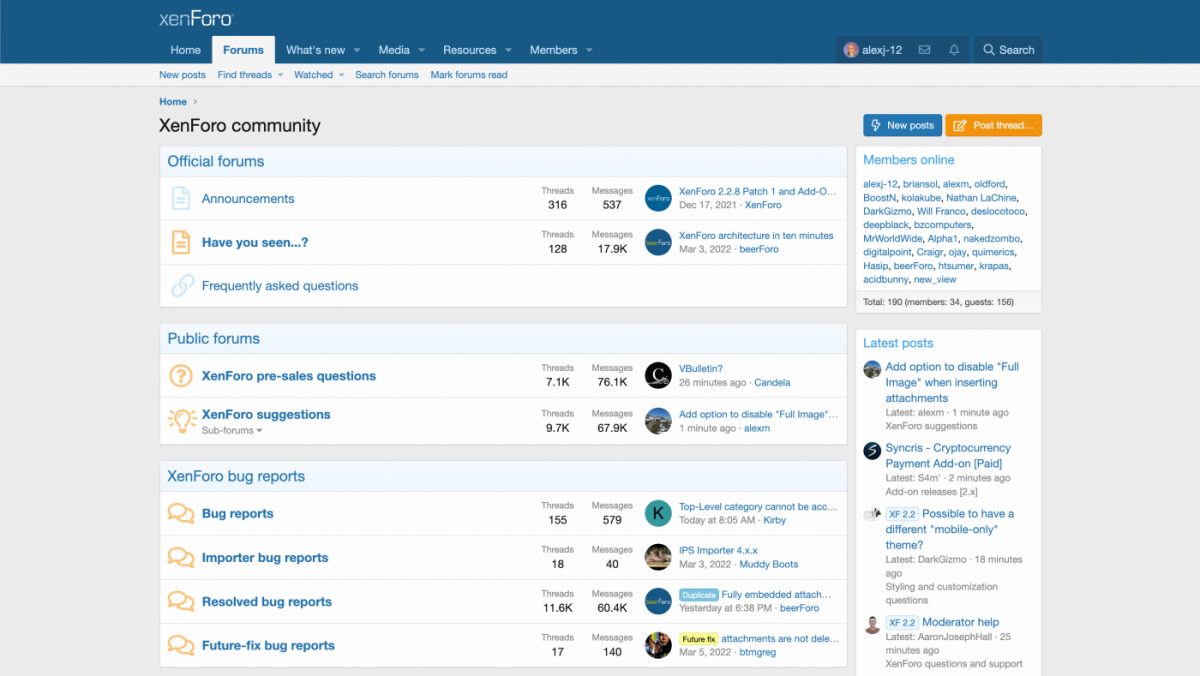Viewport: 1200px width, 676px height.
Task: Select the Forums tab
Action: [243, 50]
